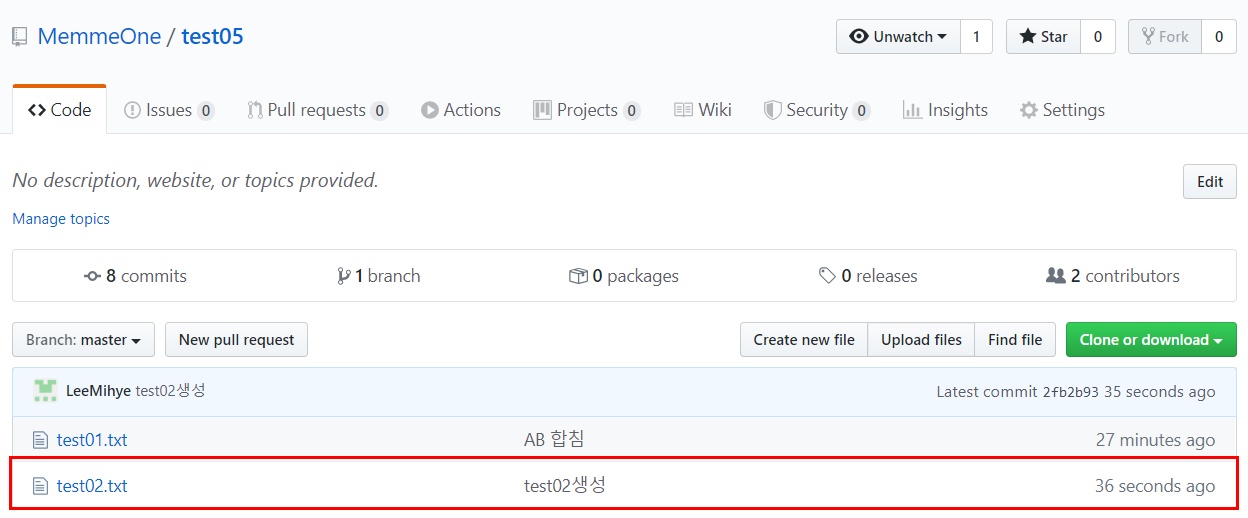View the 2 contributors page
The width and height of the screenshot is (1248, 518).
1113,276
